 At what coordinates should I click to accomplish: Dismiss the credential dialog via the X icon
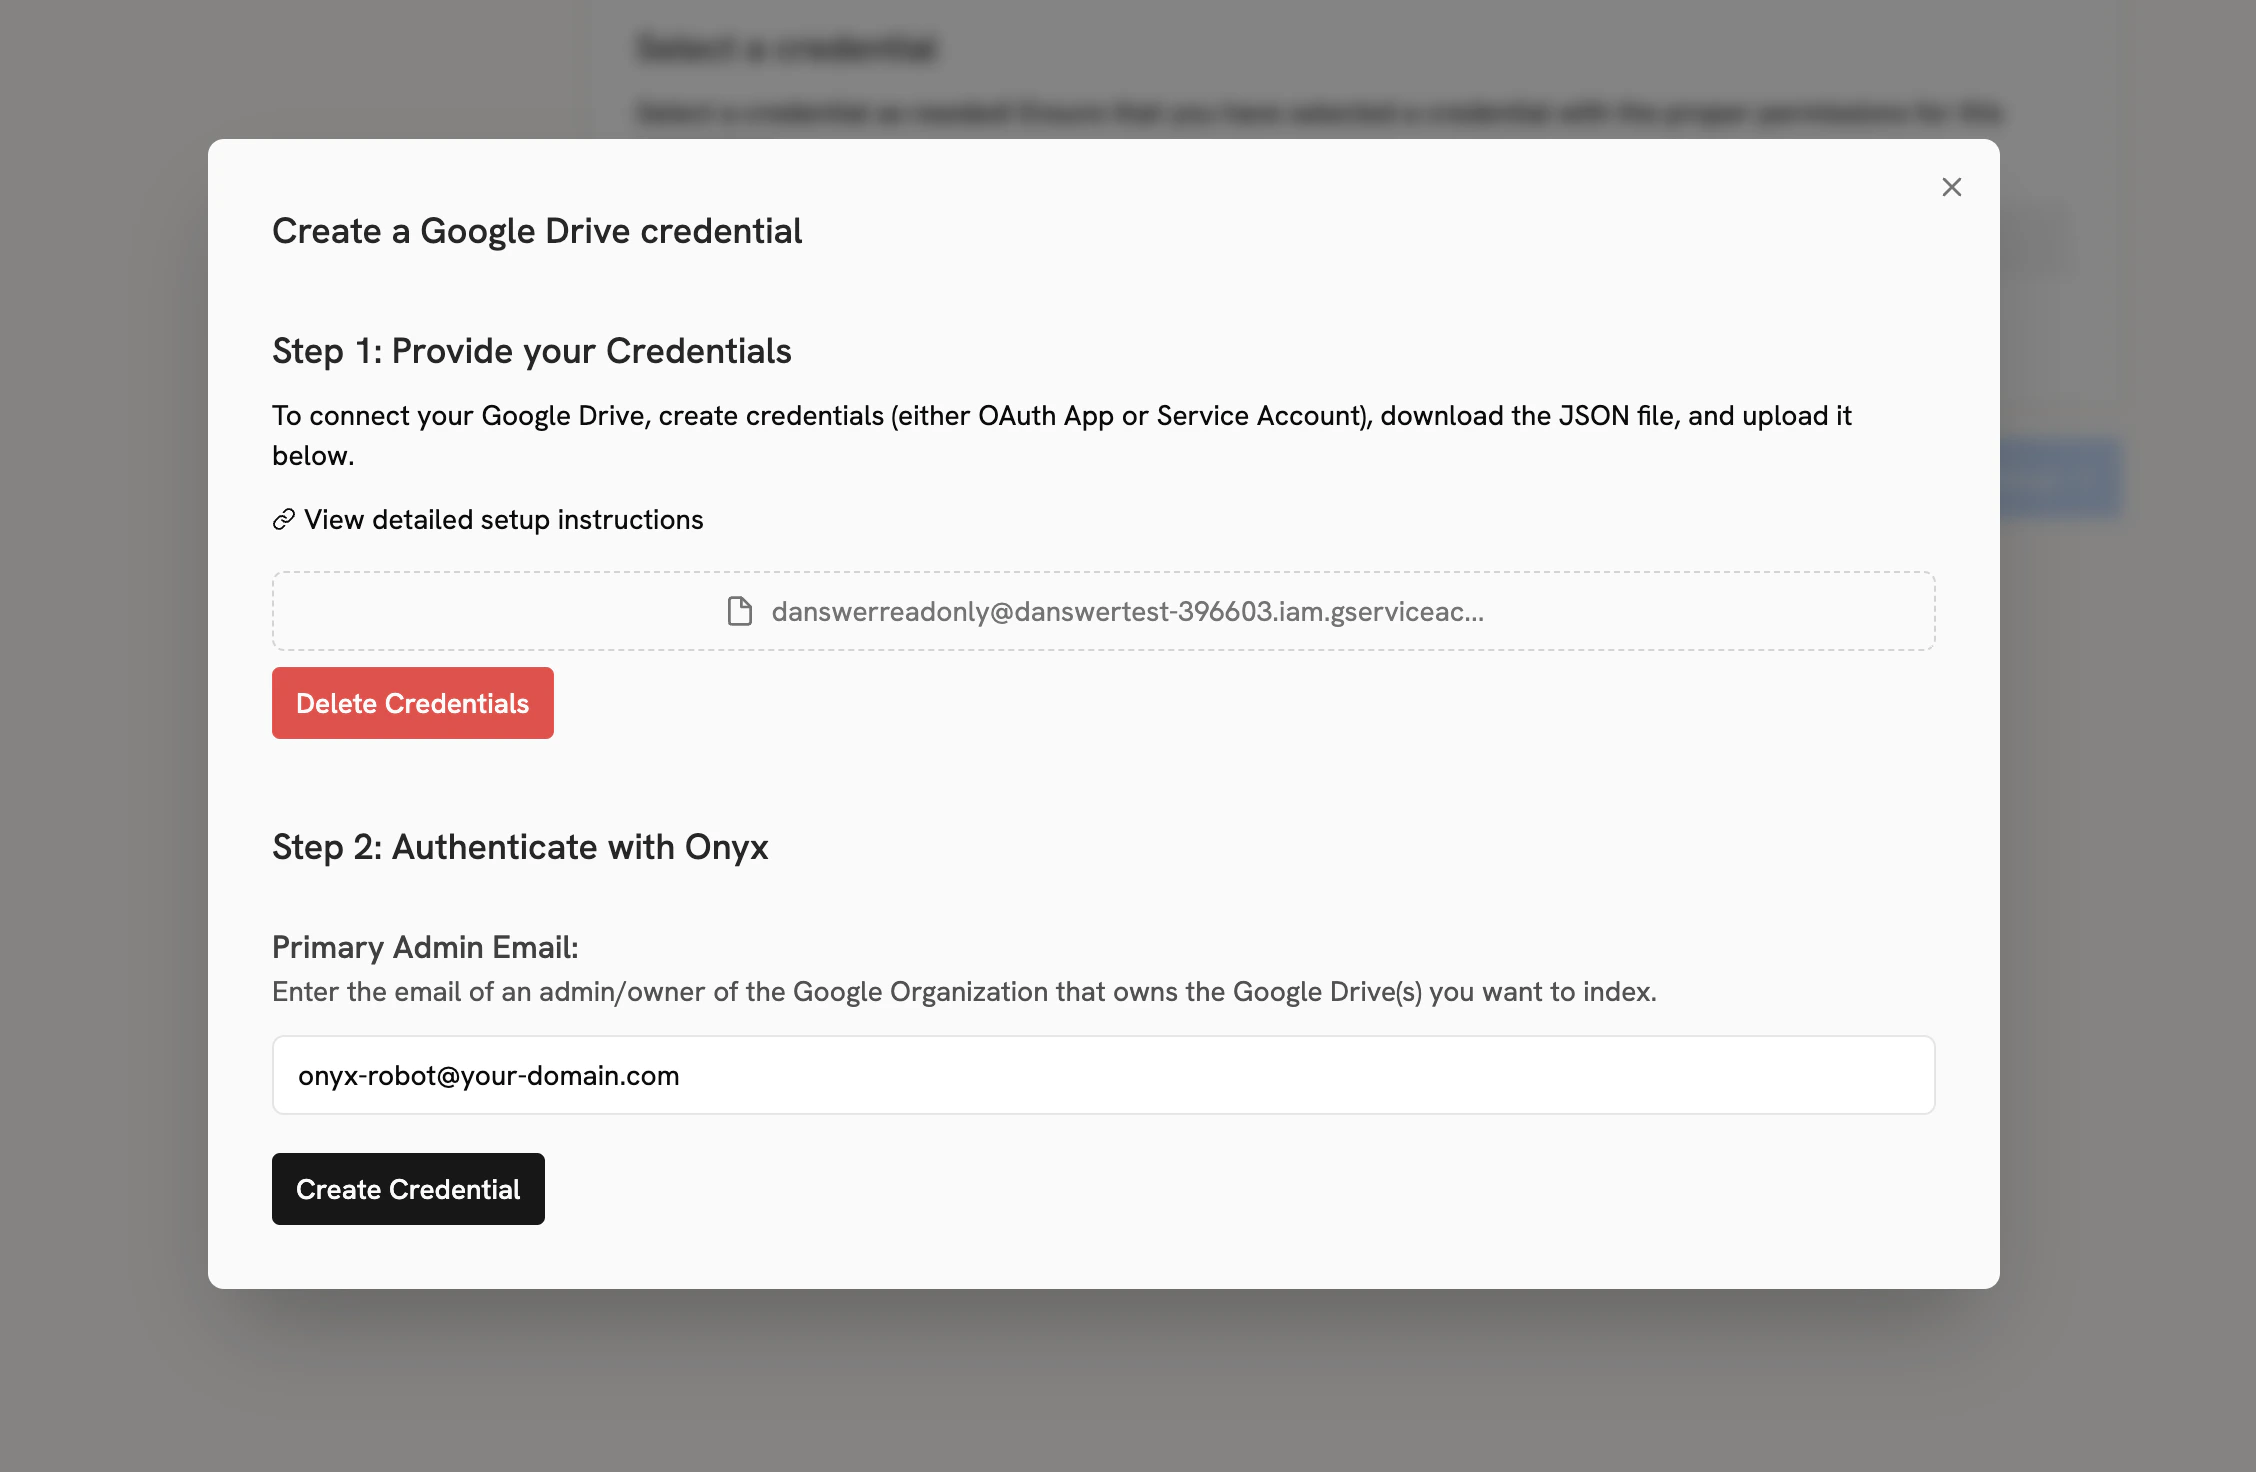click(1951, 186)
